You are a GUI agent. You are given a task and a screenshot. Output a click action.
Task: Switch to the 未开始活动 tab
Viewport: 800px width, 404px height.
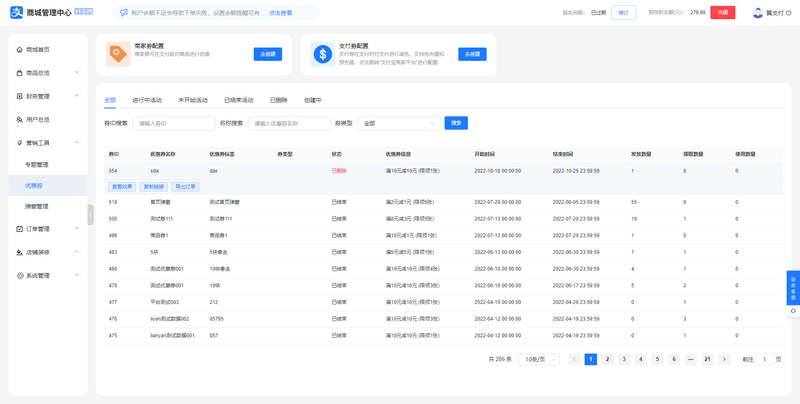pos(193,100)
